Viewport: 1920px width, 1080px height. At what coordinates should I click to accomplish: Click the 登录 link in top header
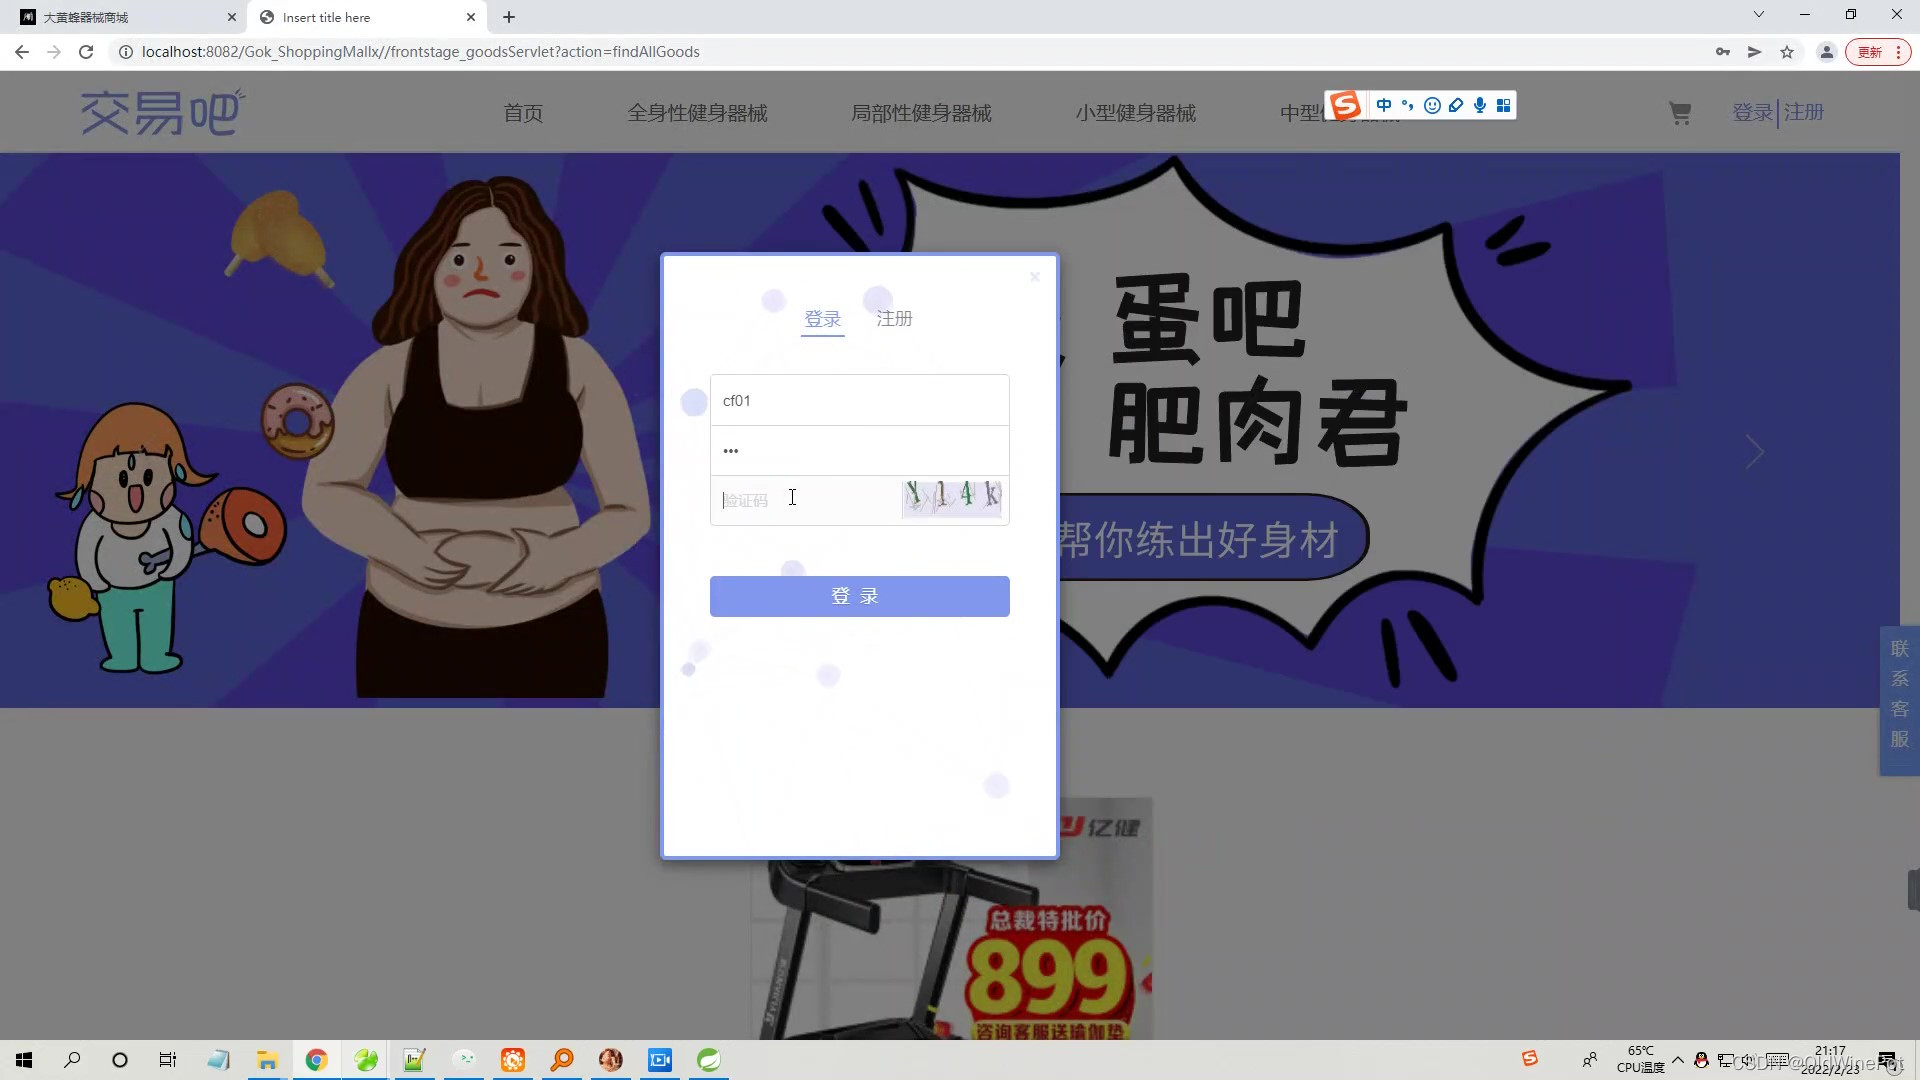tap(1752, 113)
